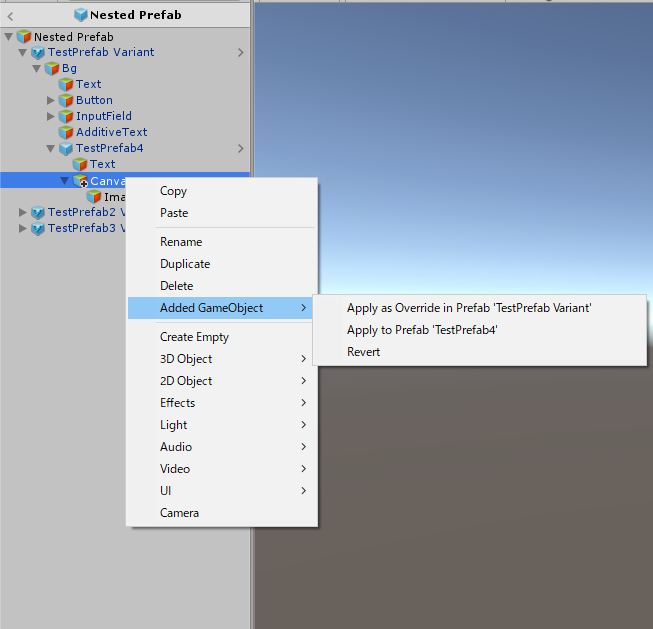Select the Nested Prefab root row
Image resolution: width=653 pixels, height=629 pixels.
[125, 37]
